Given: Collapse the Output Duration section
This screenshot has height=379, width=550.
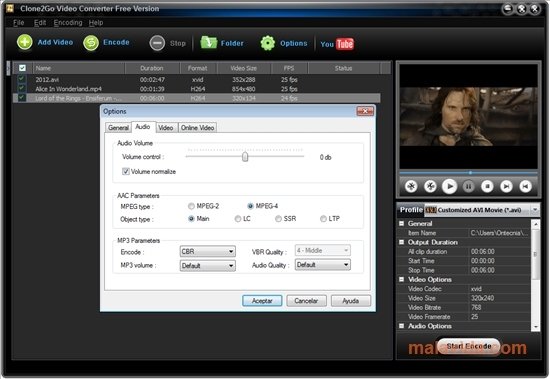Looking at the screenshot, I should [x=402, y=242].
